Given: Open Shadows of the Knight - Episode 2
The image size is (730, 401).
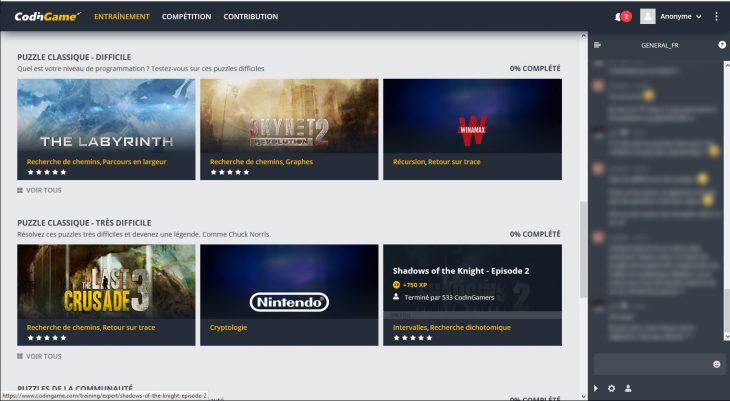Looking at the screenshot, I should coord(461,271).
